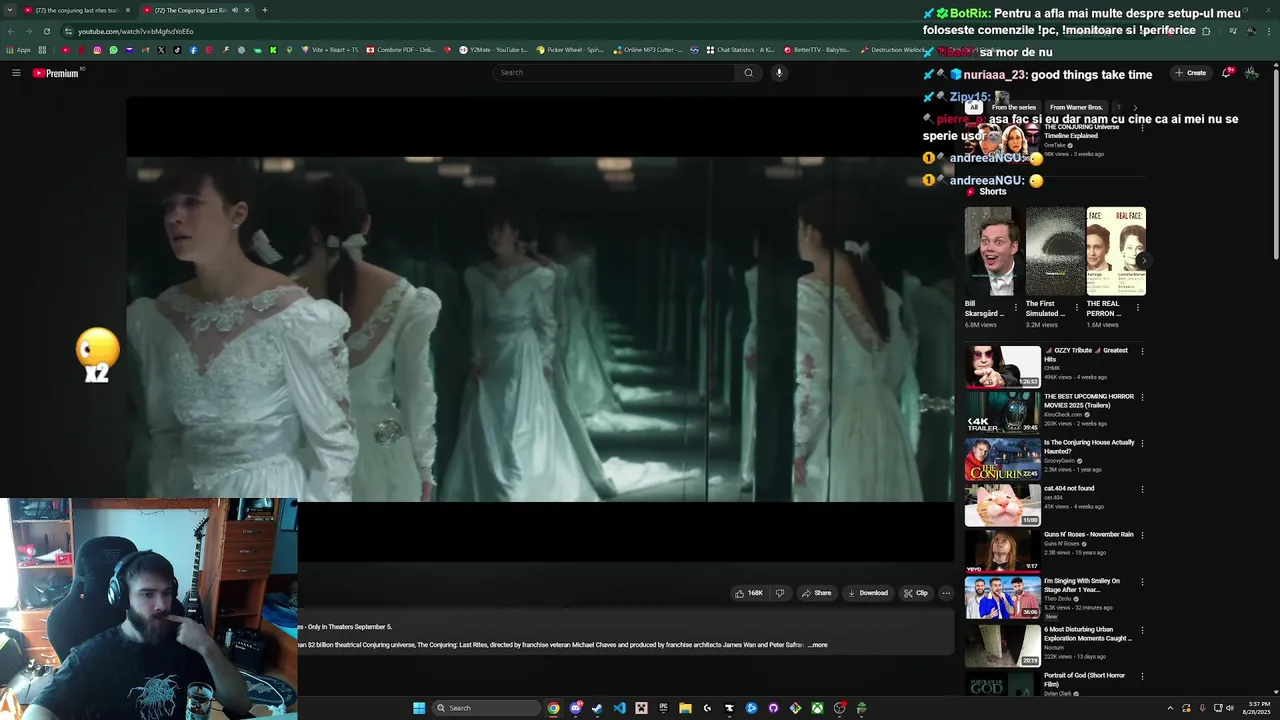1280x720 pixels.
Task: Open 'The First Simulated' short thumbnail
Action: [x=1054, y=251]
